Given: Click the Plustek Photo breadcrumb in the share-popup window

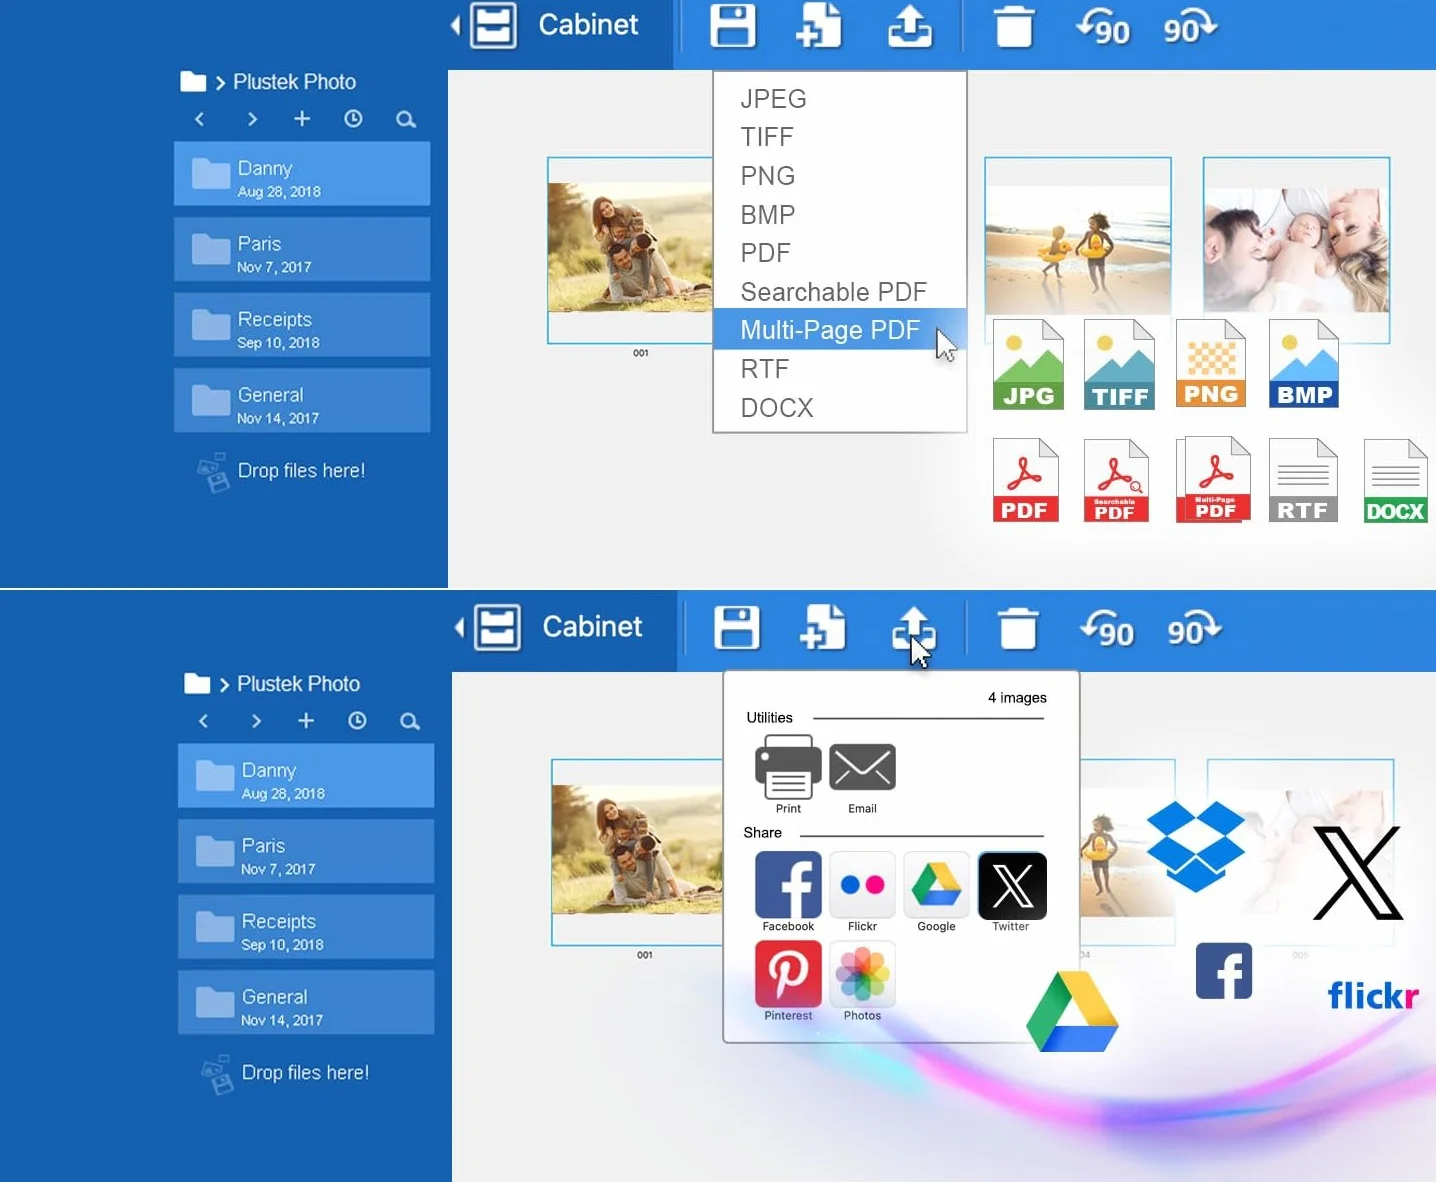Looking at the screenshot, I should point(298,684).
